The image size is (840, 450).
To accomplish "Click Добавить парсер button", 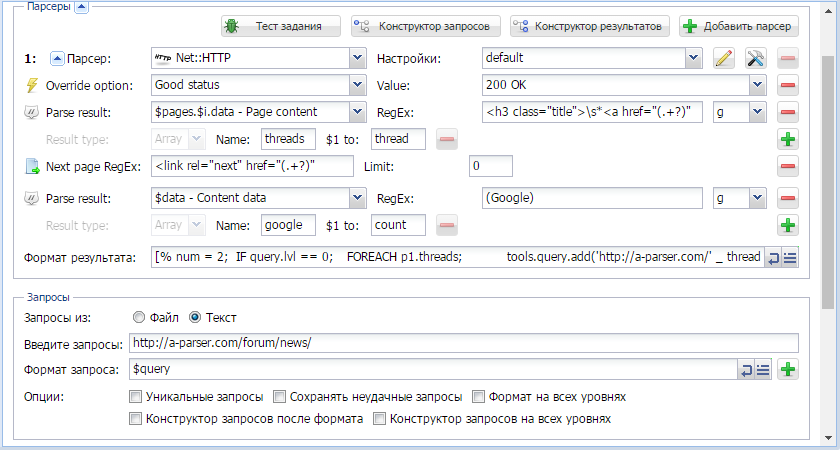I will tap(739, 26).
